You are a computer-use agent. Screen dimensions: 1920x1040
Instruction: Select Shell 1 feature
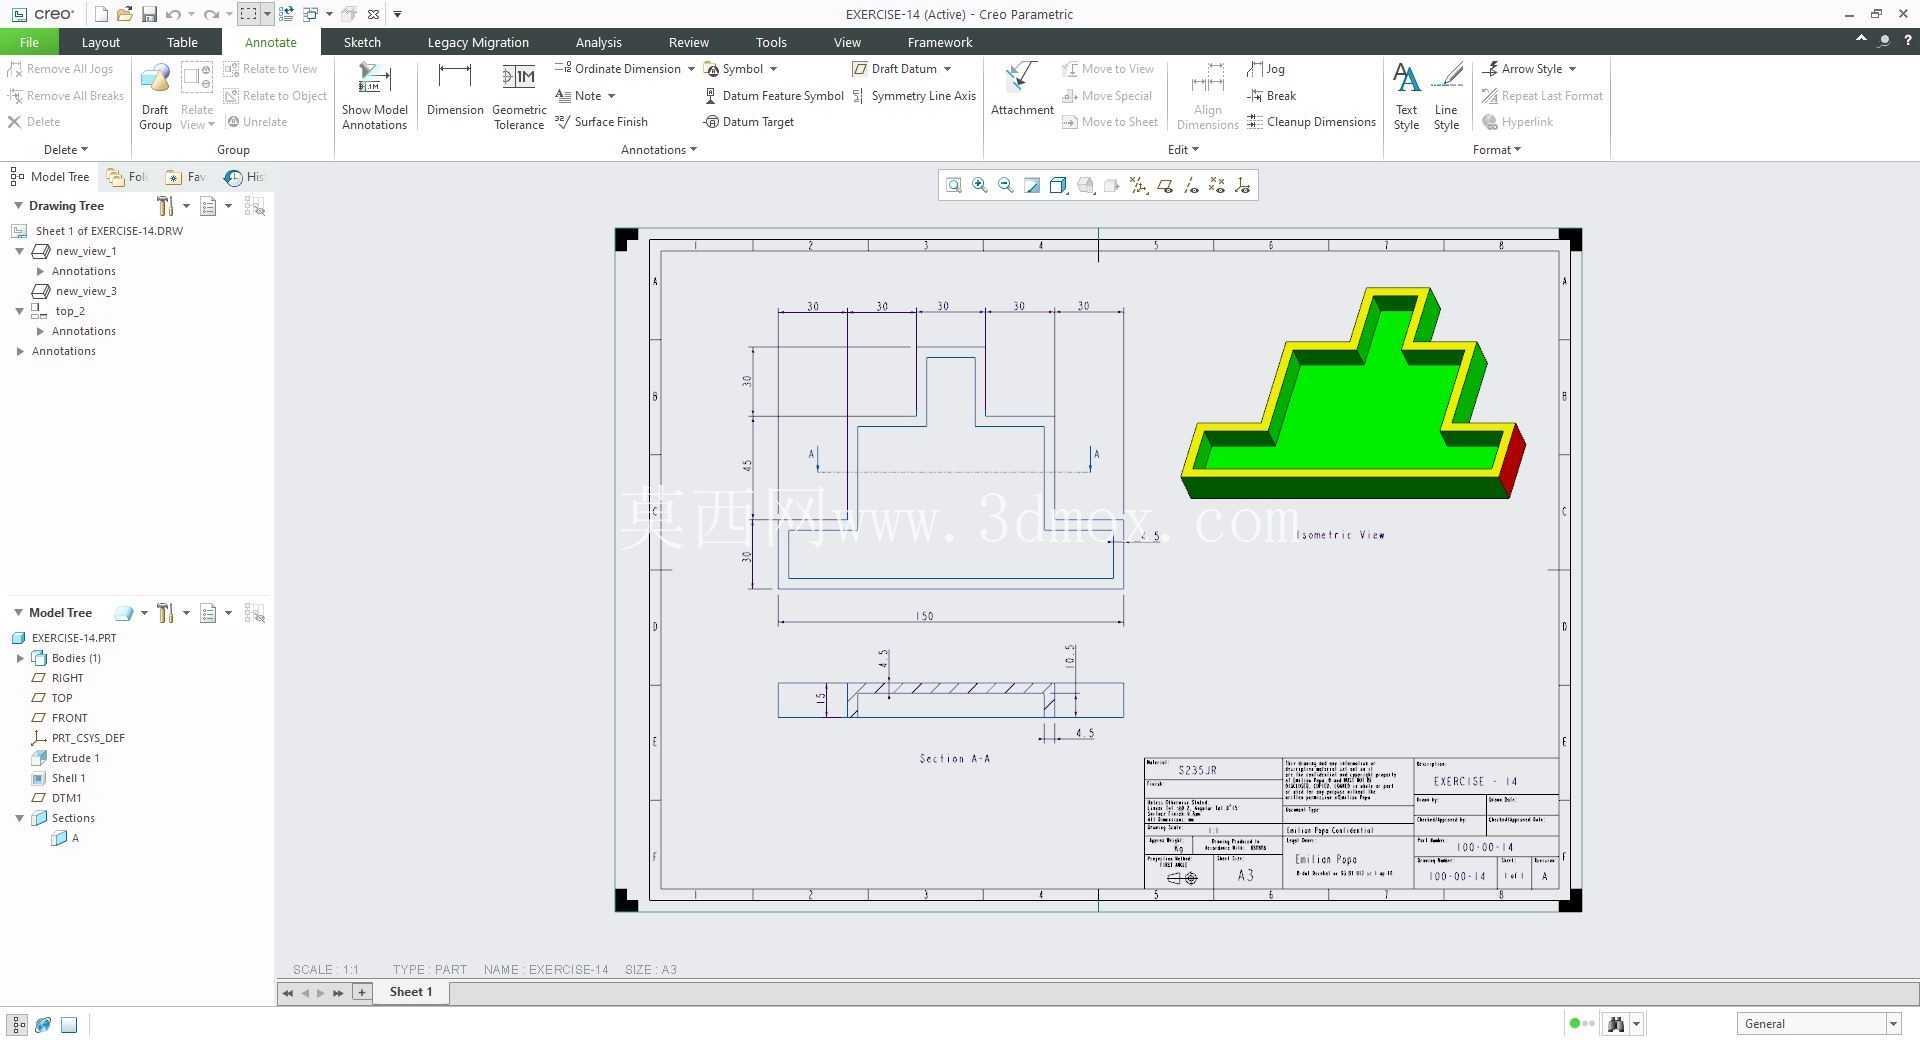[x=59, y=778]
